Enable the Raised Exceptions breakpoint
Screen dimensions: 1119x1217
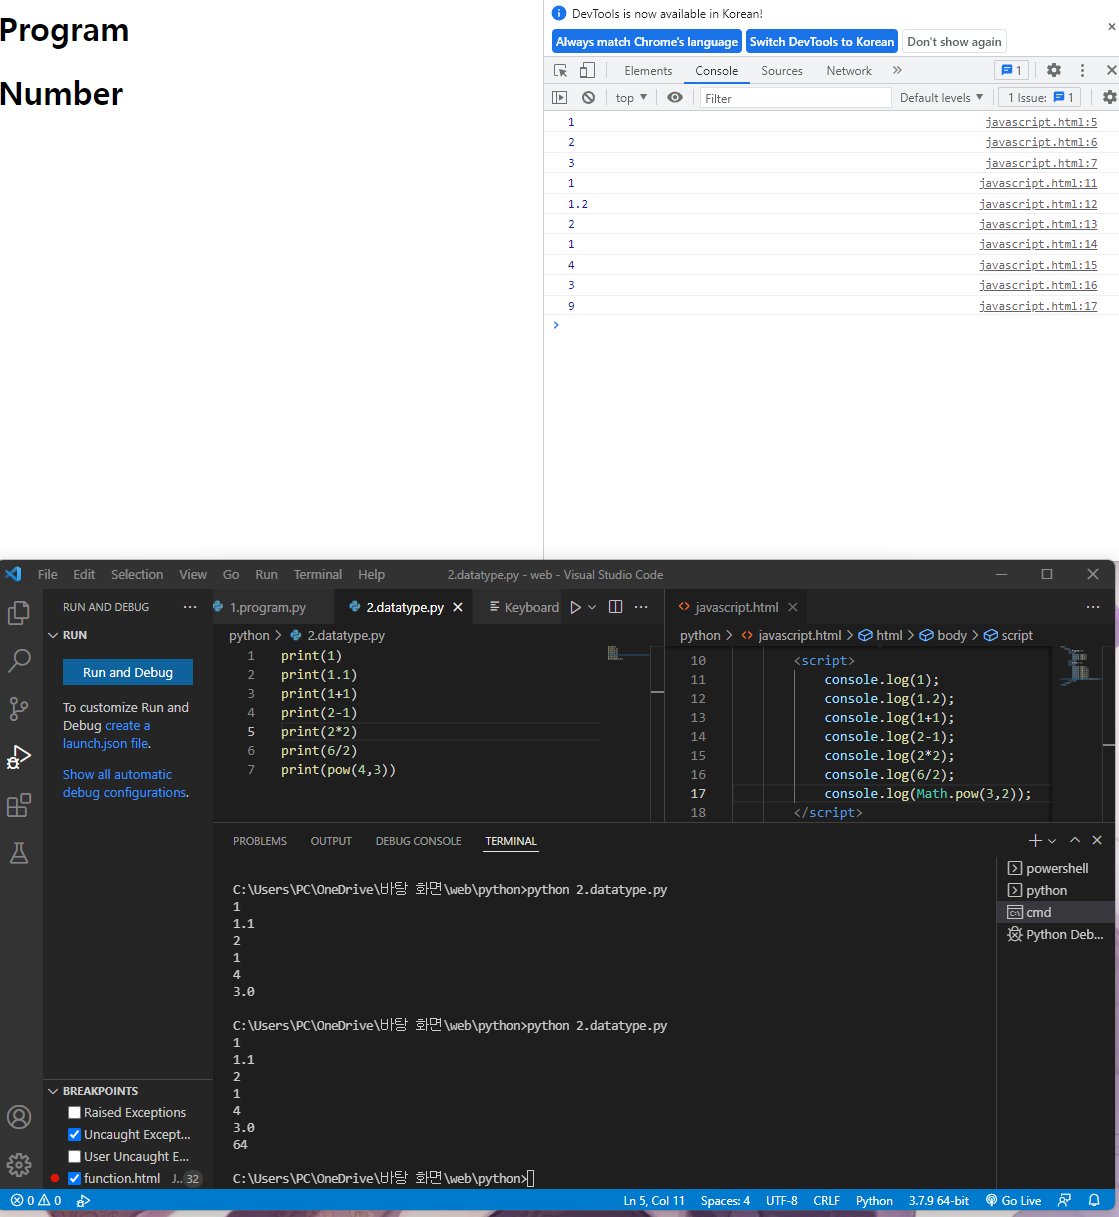tap(74, 1112)
